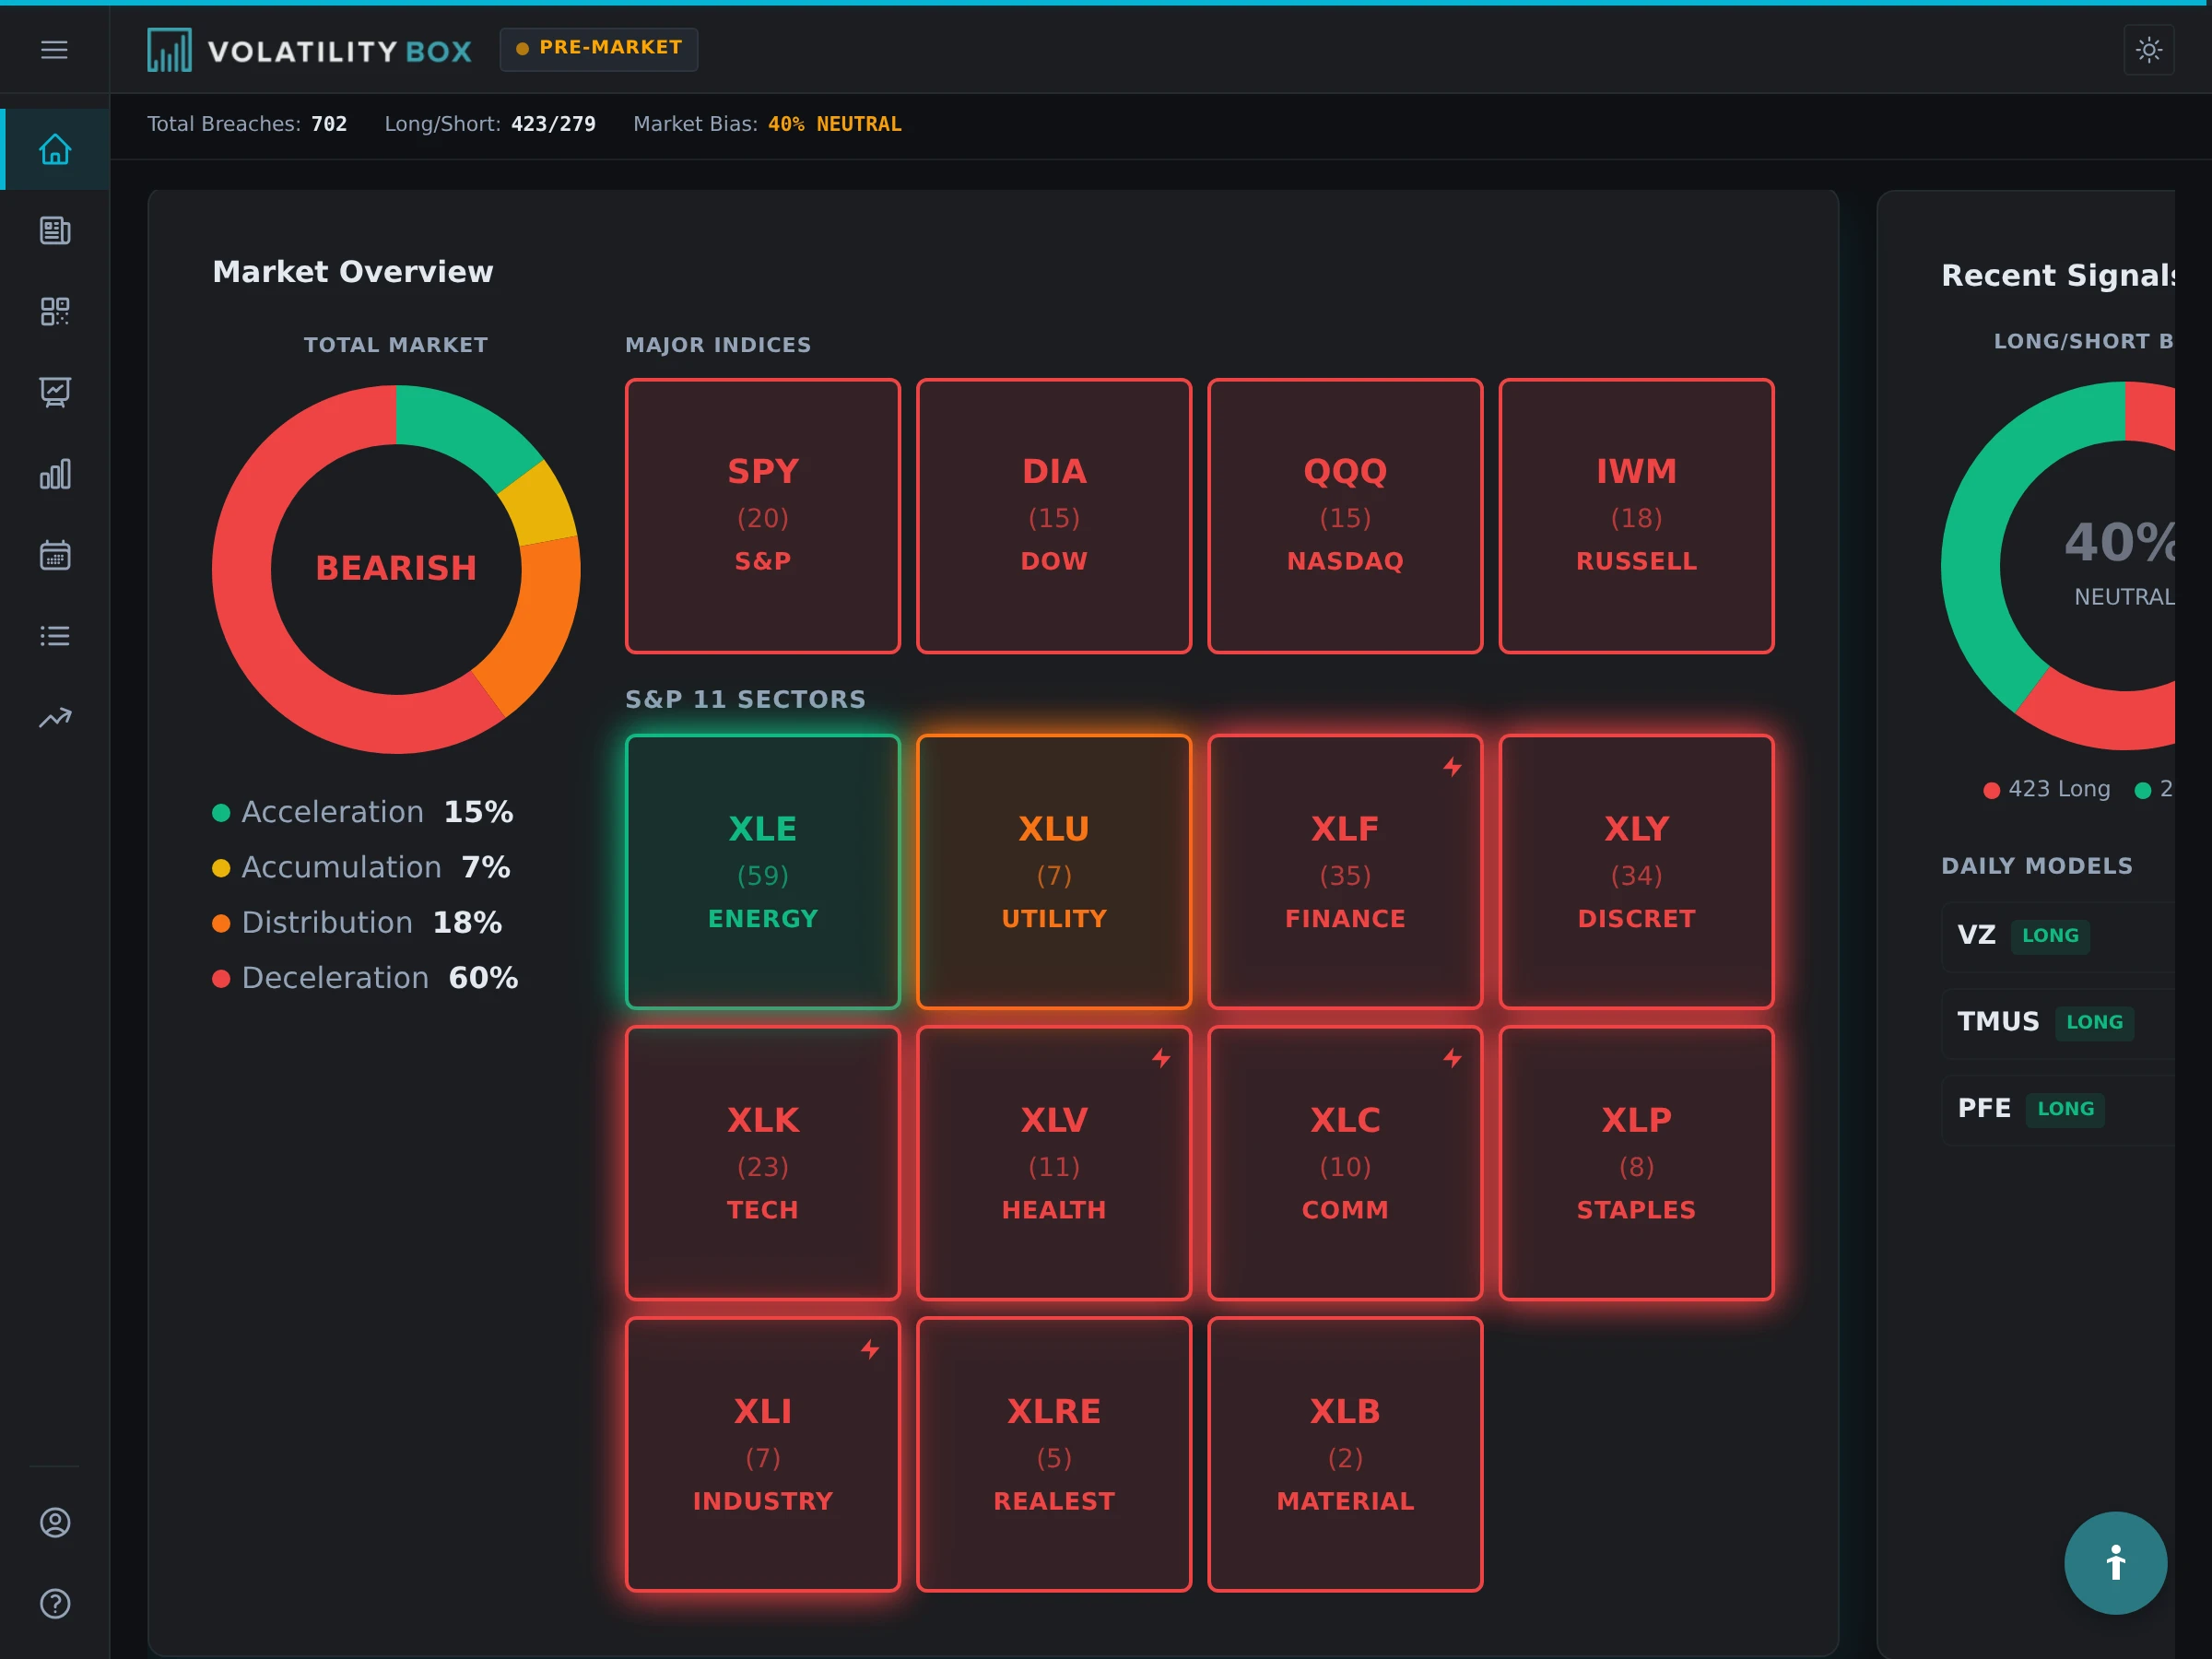Viewport: 2212px width, 1659px height.
Task: Open the calendar sidebar icon
Action: [x=55, y=555]
